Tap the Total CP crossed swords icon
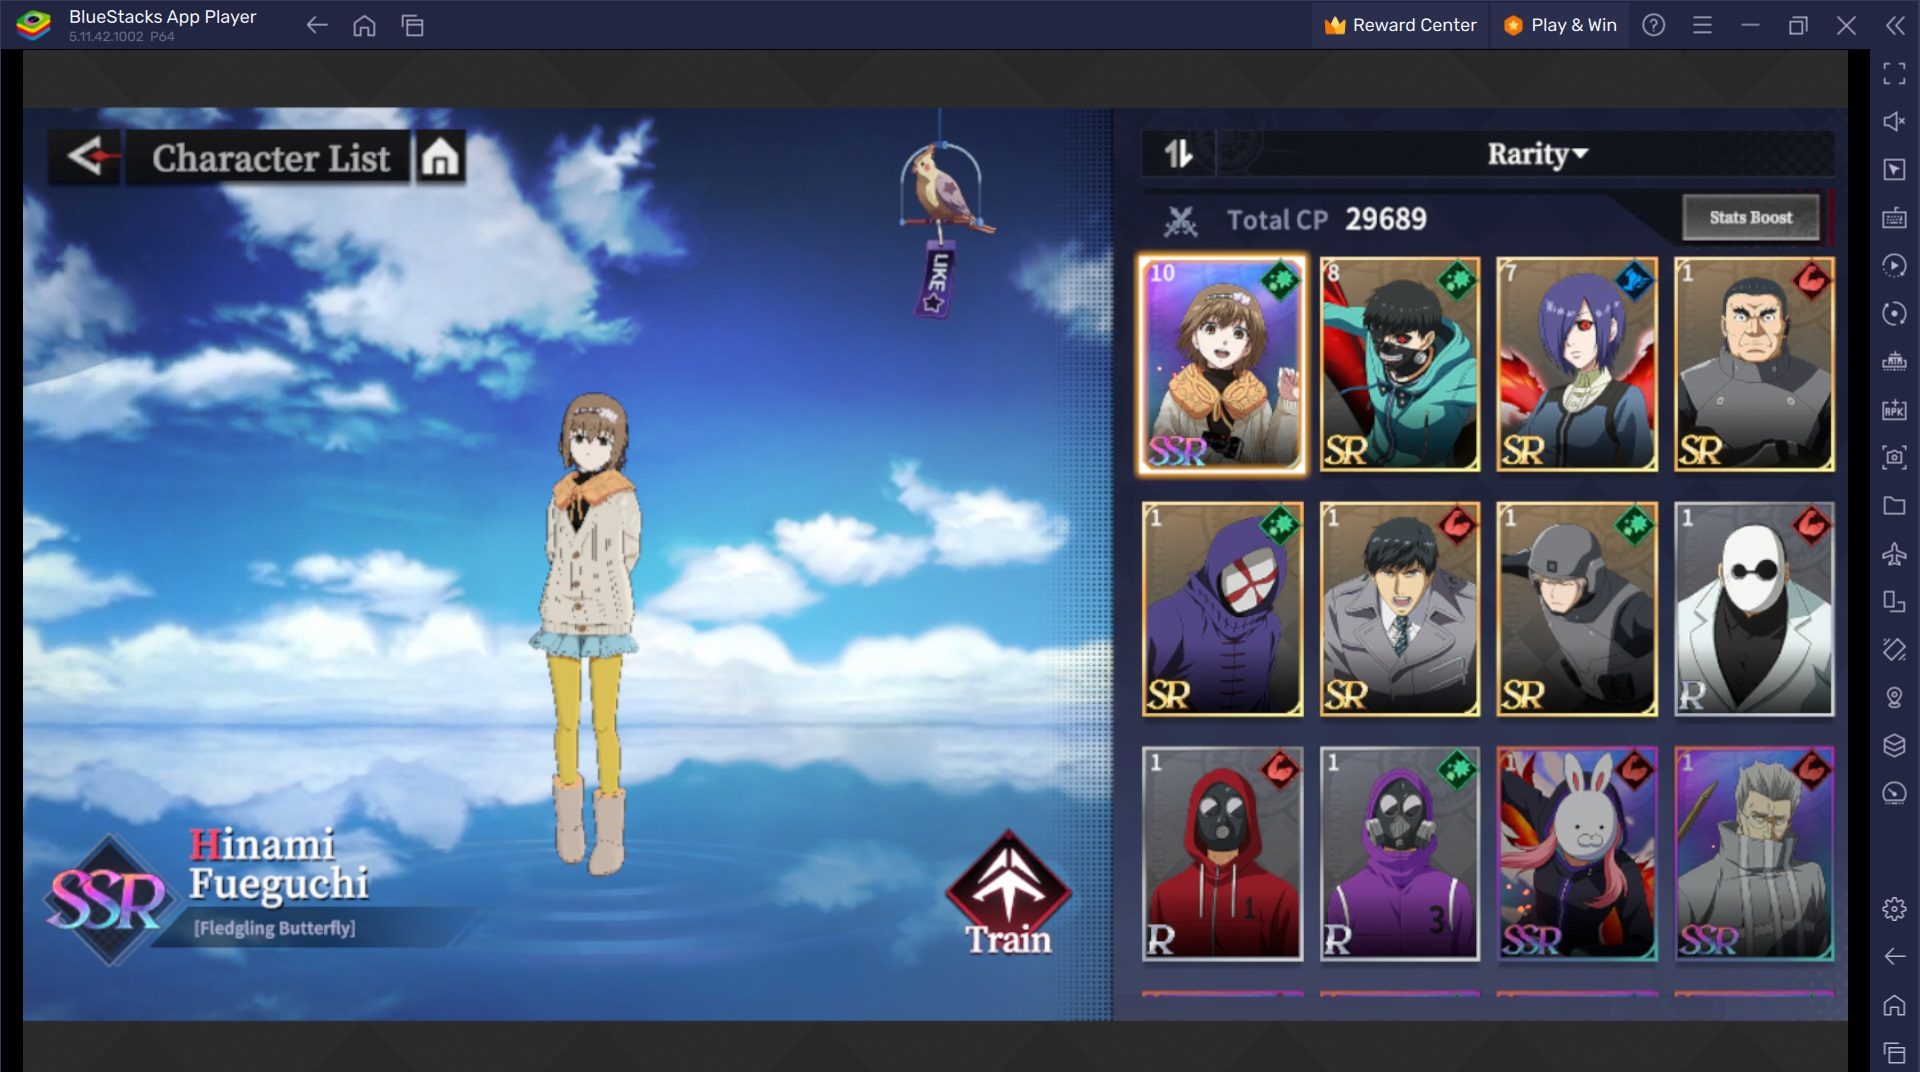This screenshot has height=1072, width=1920. point(1180,220)
